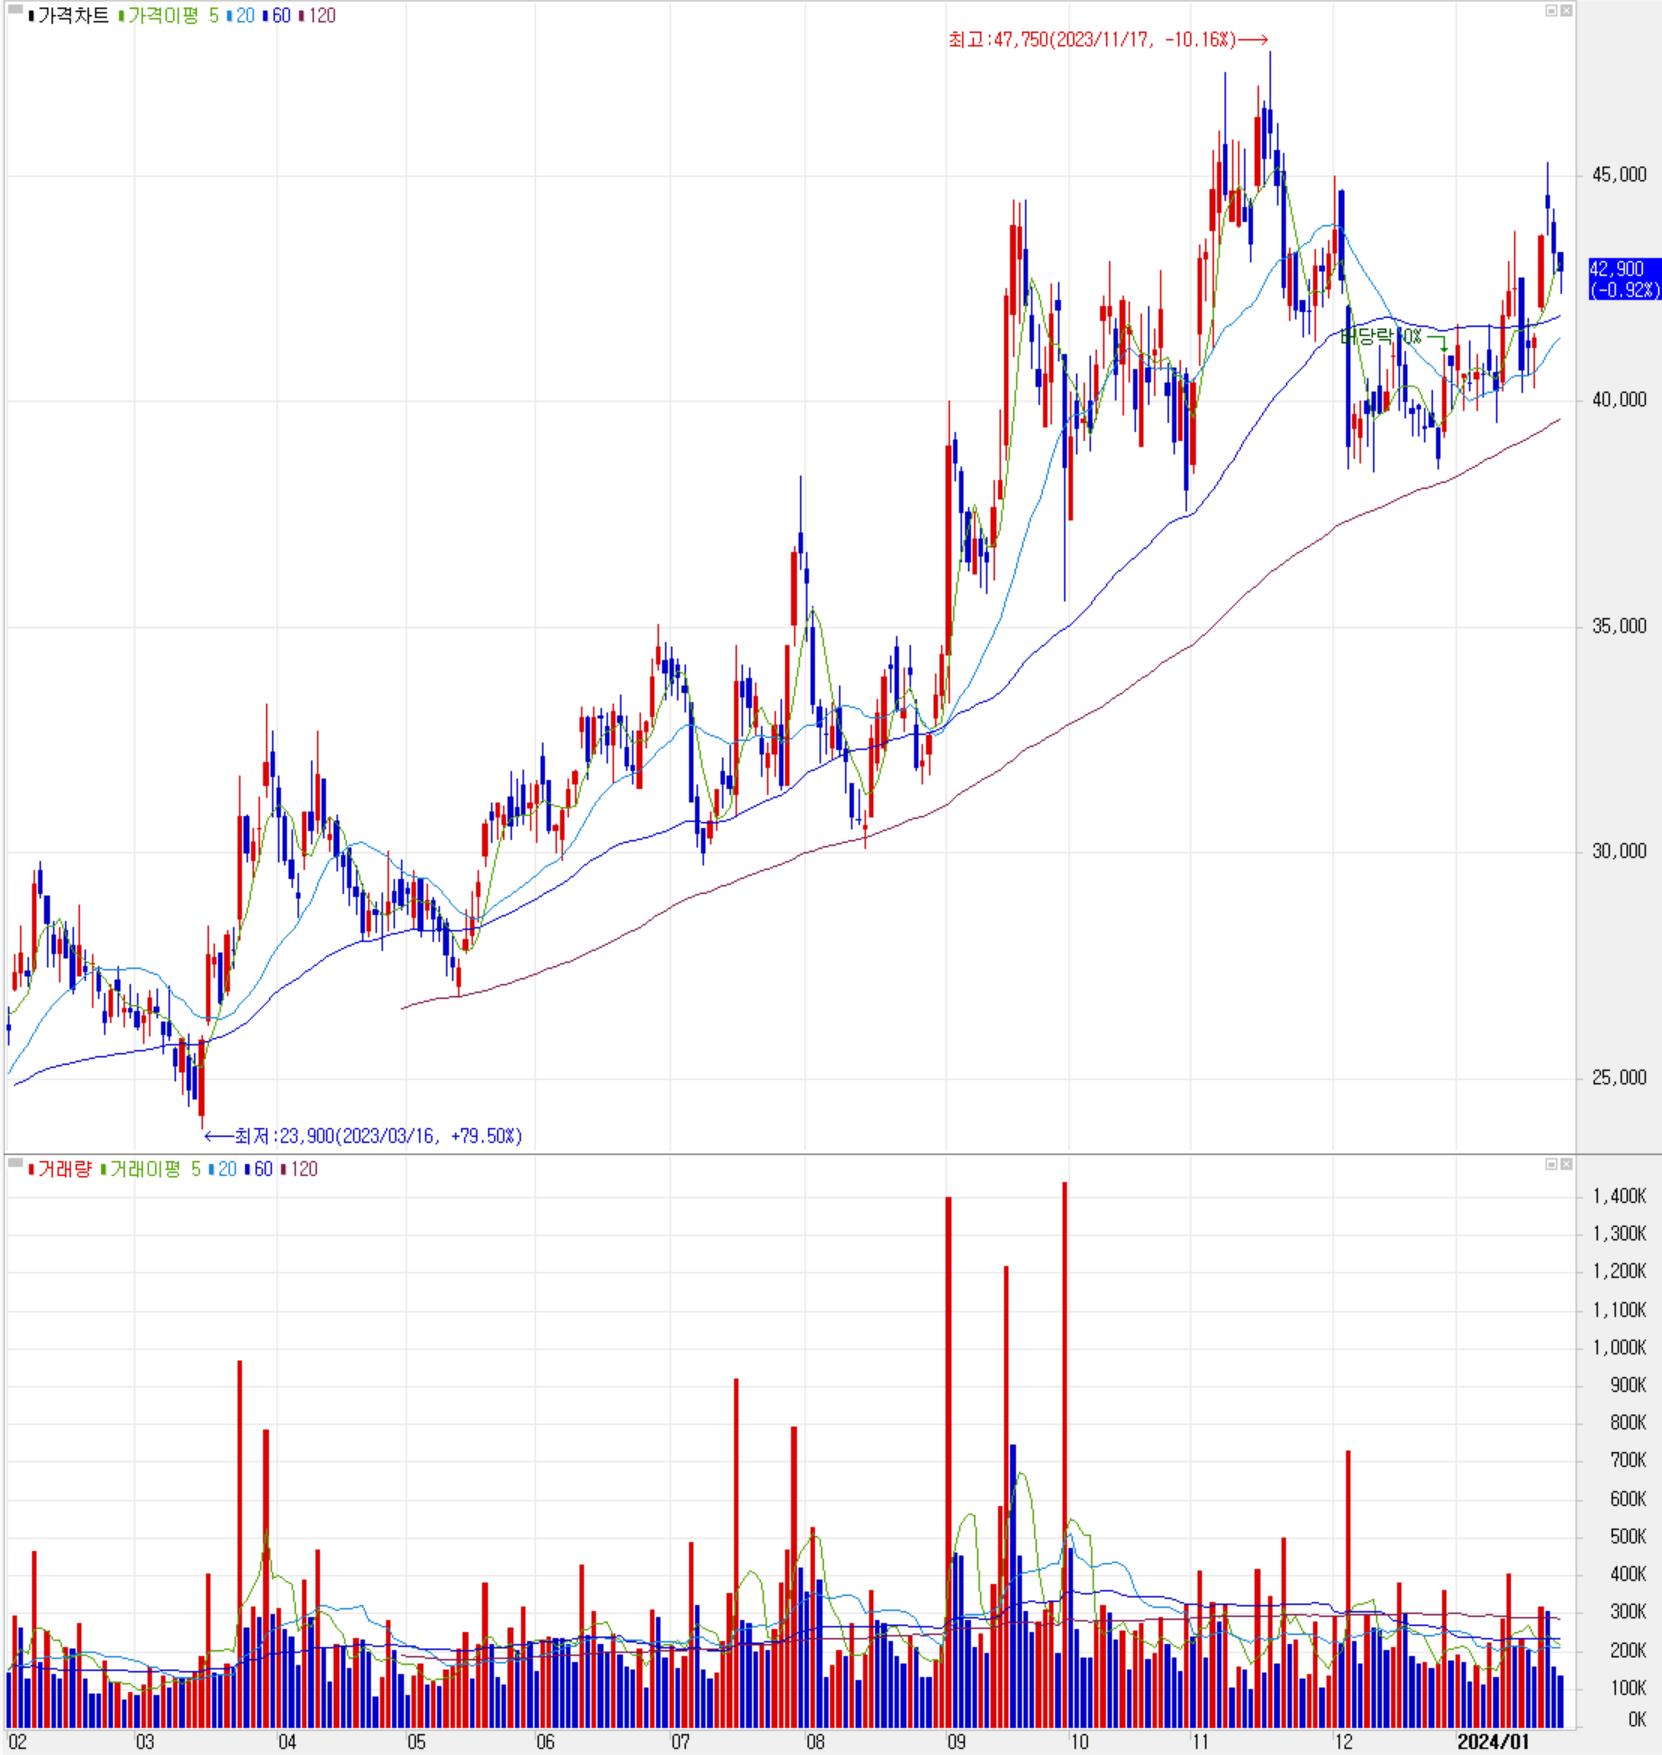Click the 2024/01 date axis label
1662x1755 pixels.
1493,1741
